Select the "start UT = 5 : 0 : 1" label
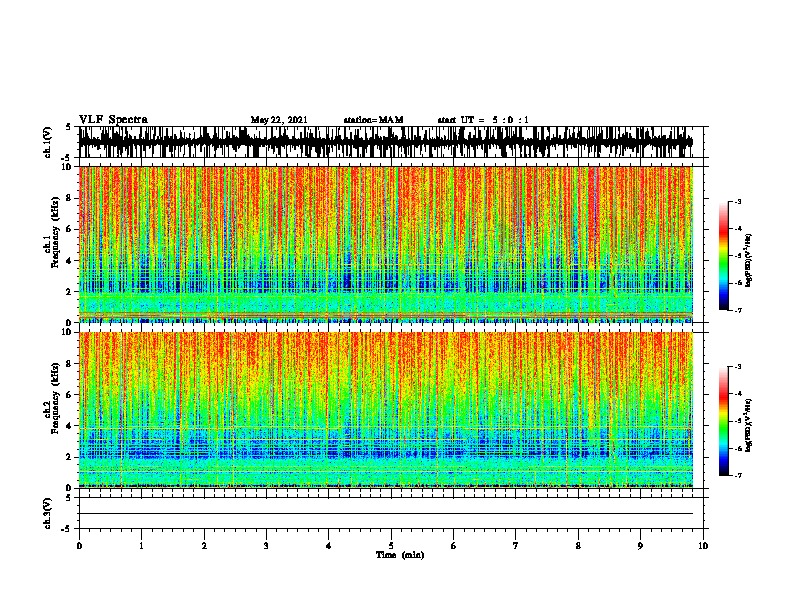 (483, 120)
